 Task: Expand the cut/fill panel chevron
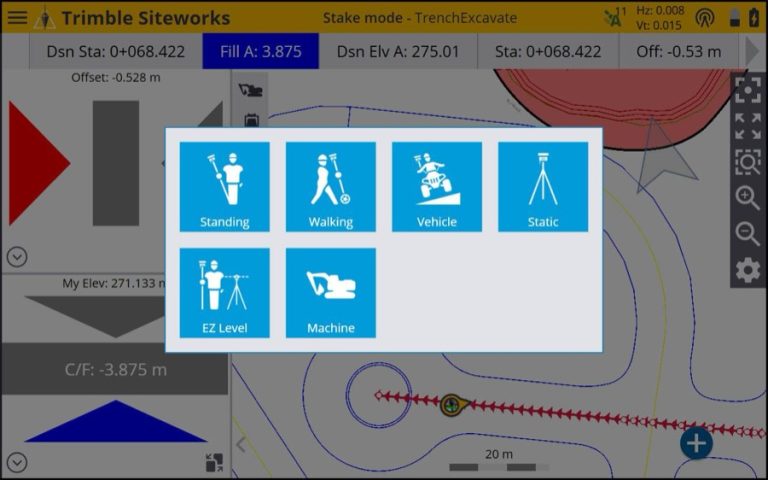[17, 462]
